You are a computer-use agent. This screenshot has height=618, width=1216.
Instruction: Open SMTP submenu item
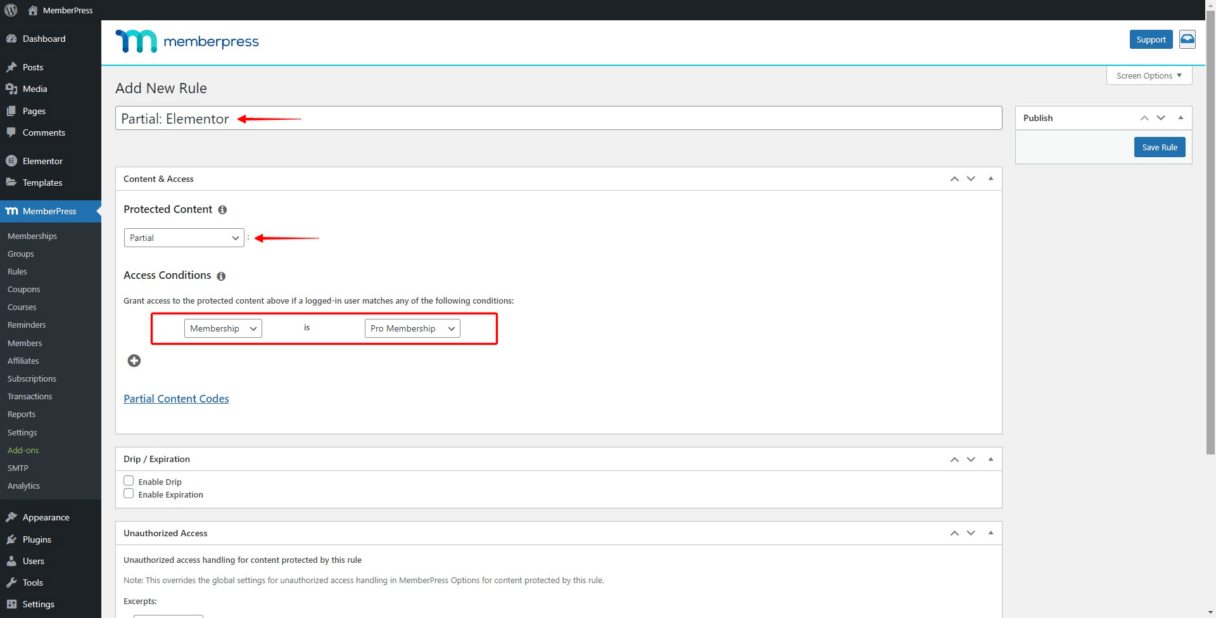click(x=18, y=468)
